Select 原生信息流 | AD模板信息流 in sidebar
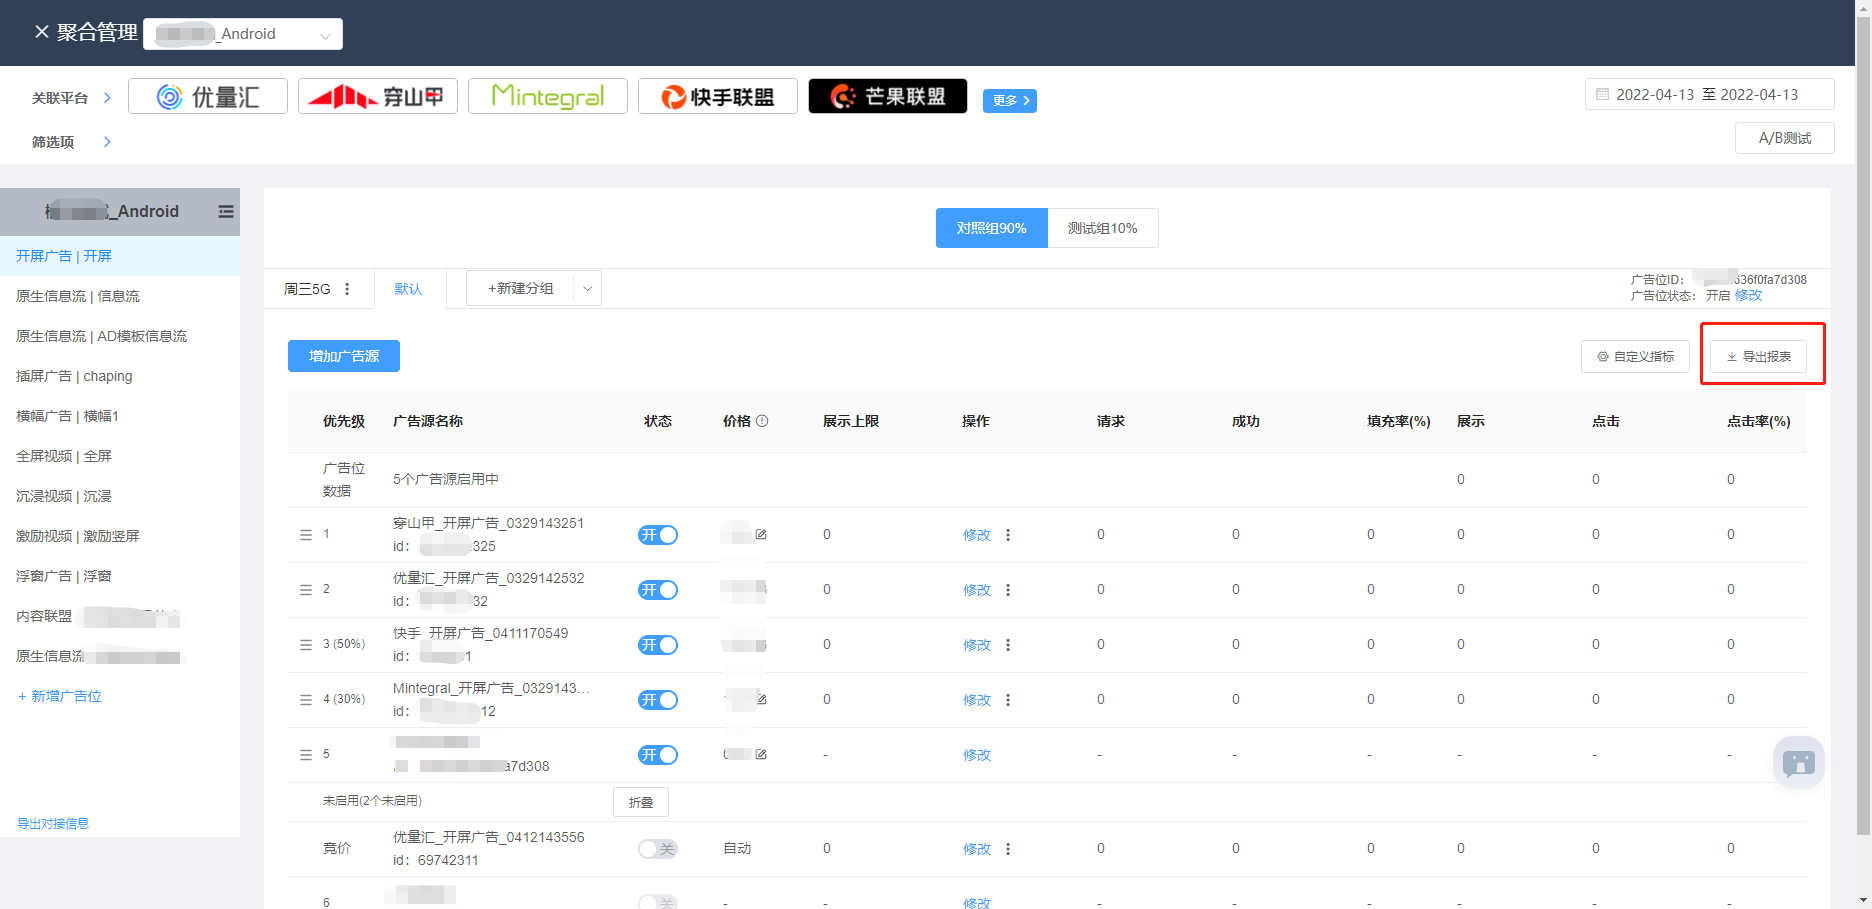 tap(120, 336)
